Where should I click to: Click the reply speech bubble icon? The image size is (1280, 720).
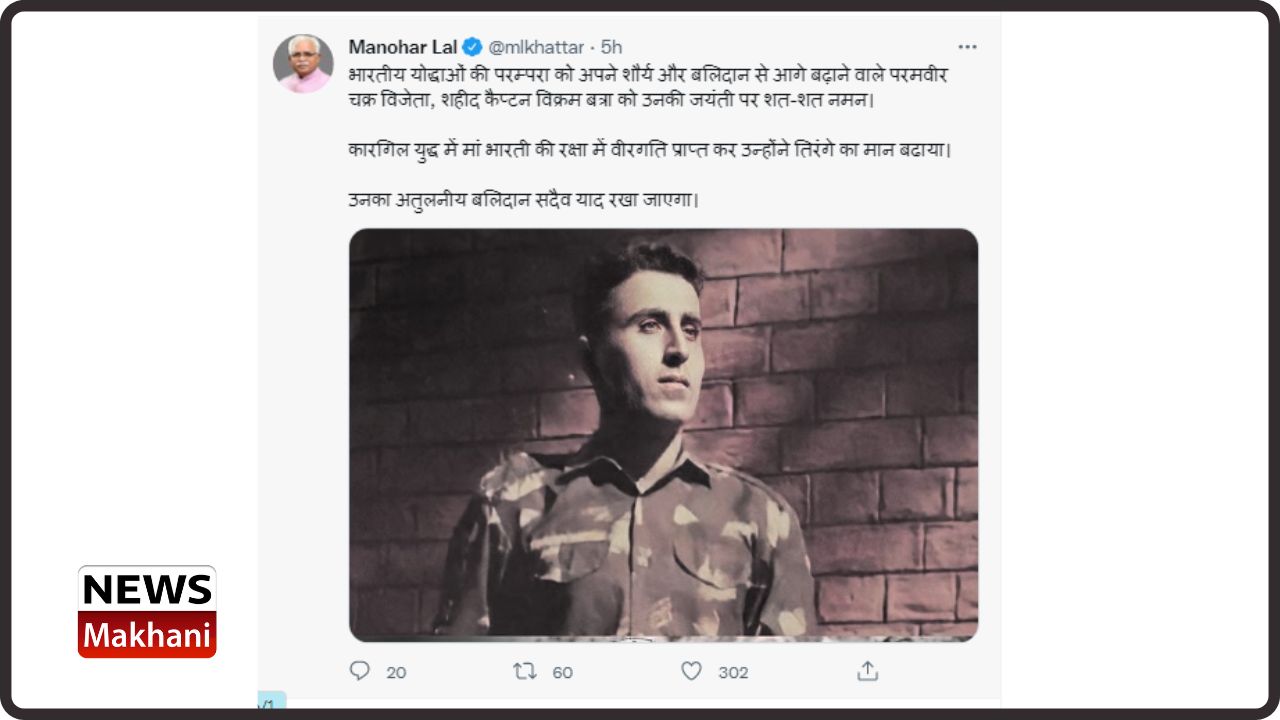360,671
